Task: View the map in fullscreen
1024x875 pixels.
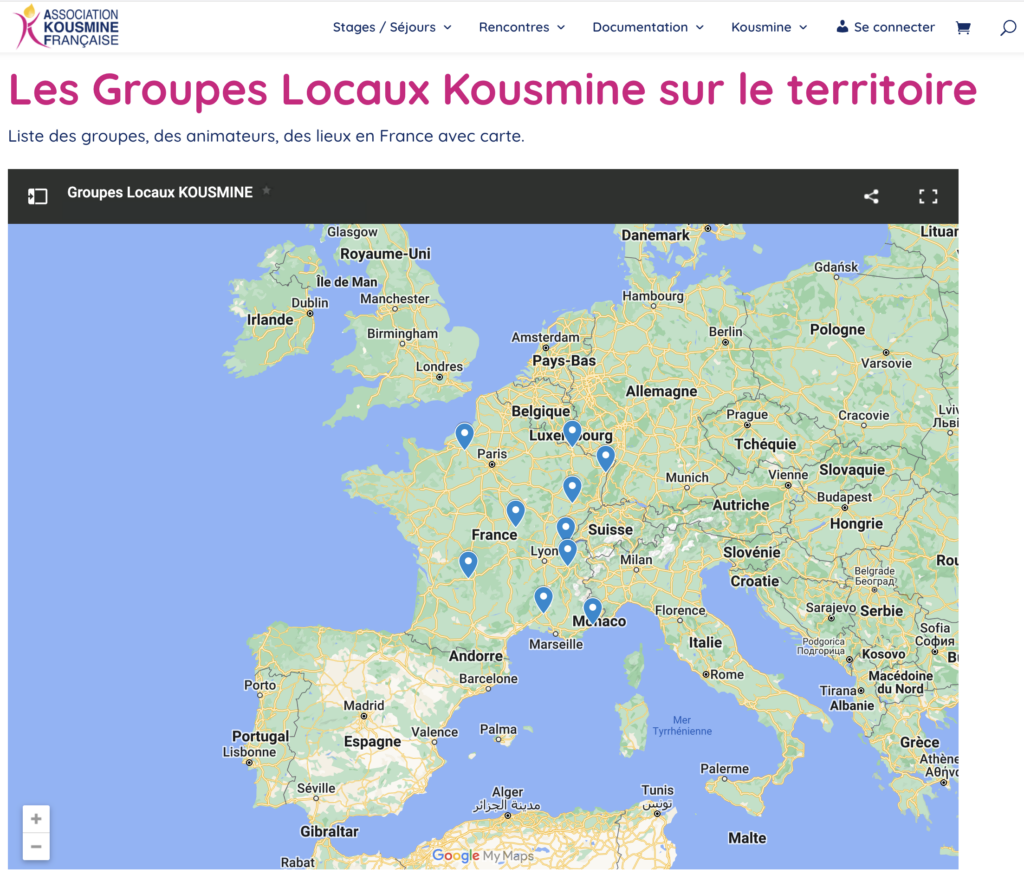Action: (928, 196)
